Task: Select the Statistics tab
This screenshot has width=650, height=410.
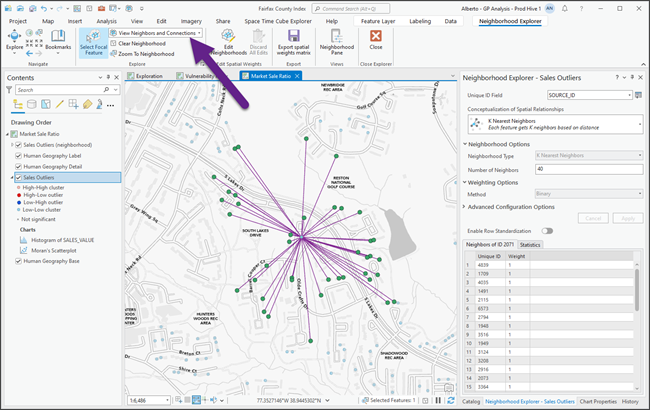Action: pos(530,244)
